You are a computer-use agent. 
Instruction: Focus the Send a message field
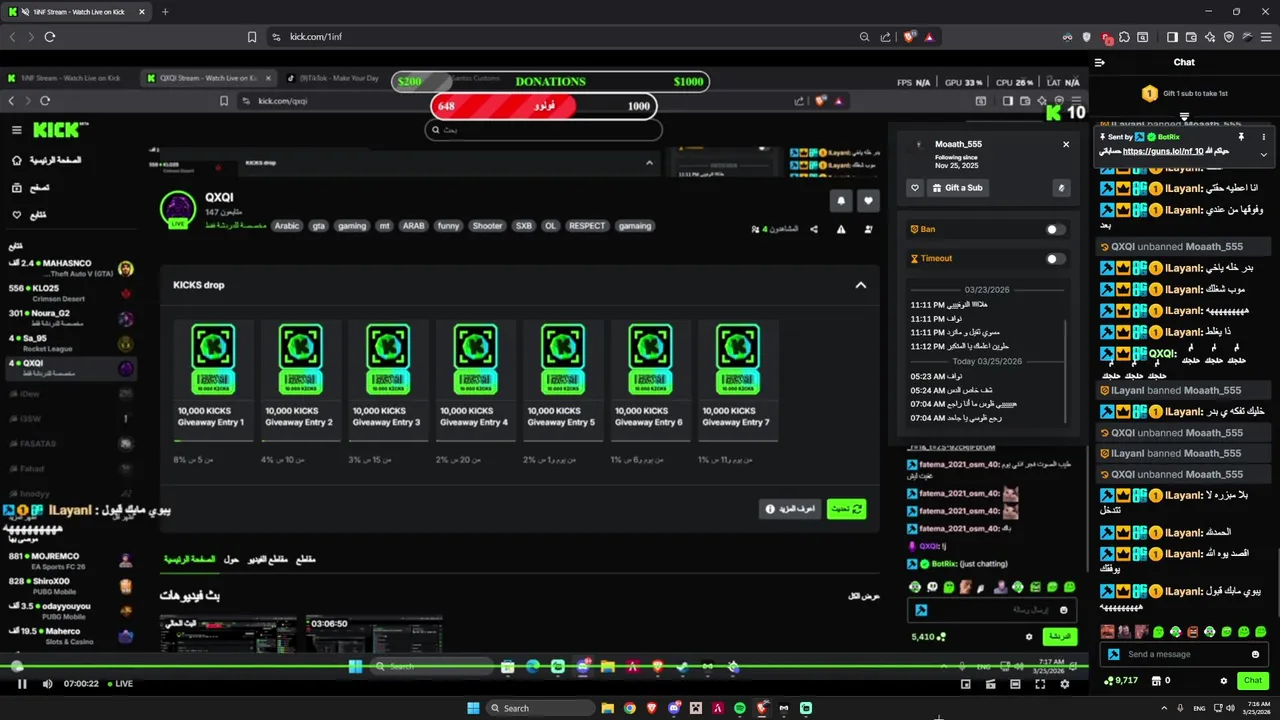1184,654
